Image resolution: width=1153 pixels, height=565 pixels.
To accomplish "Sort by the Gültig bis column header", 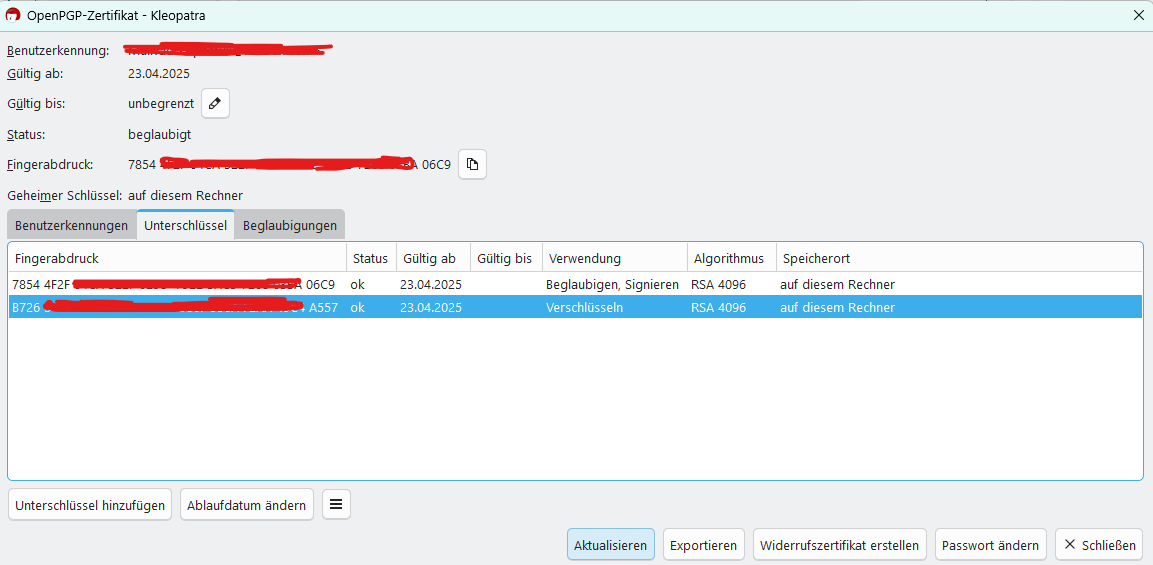I will point(506,259).
